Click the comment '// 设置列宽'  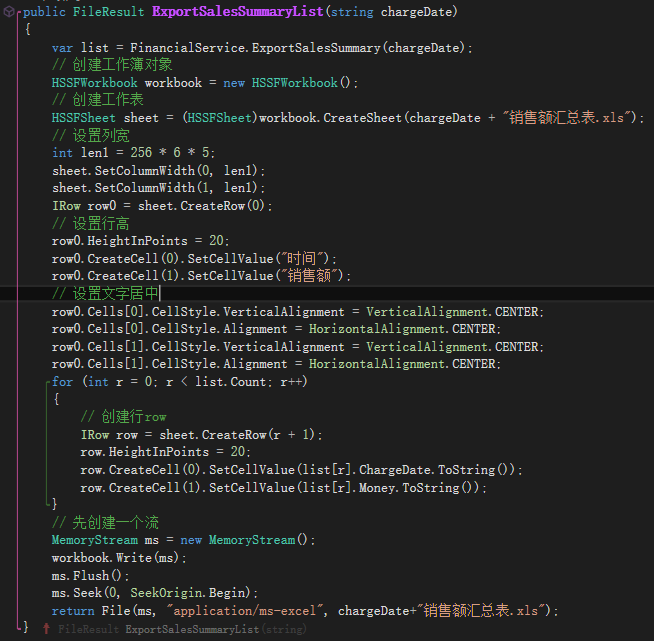[91, 136]
